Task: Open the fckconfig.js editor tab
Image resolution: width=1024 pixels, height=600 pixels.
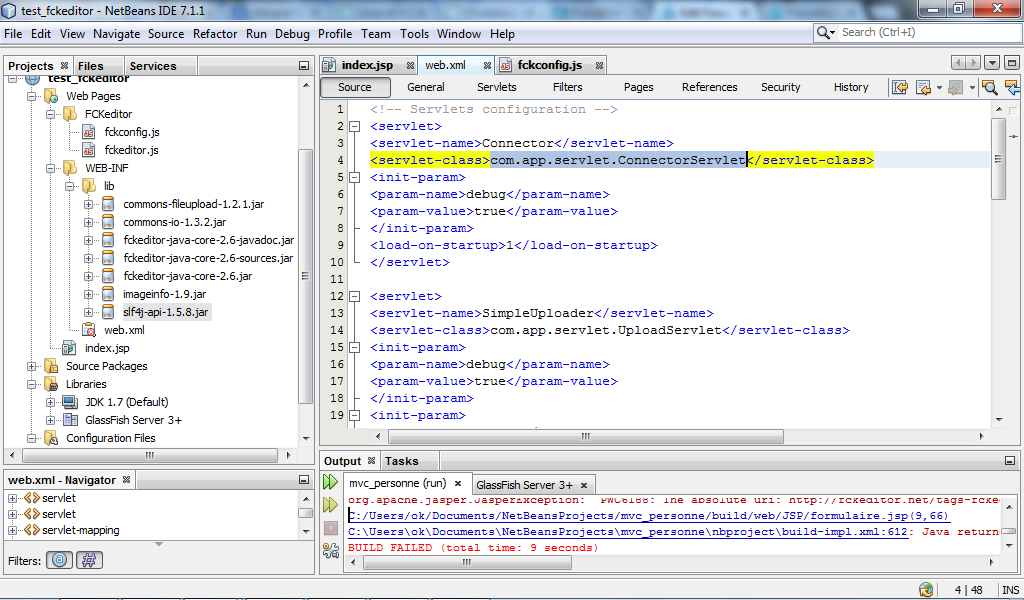Action: click(549, 65)
